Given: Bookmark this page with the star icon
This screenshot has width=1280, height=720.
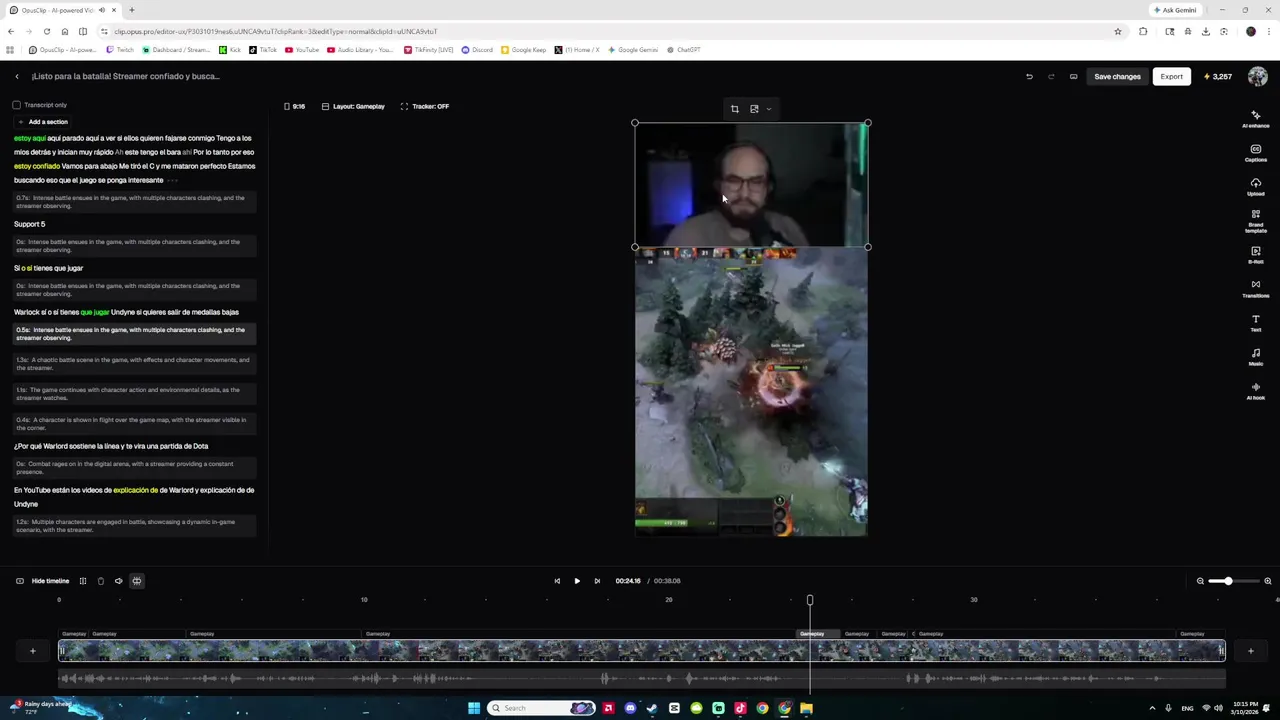Looking at the screenshot, I should (1117, 31).
